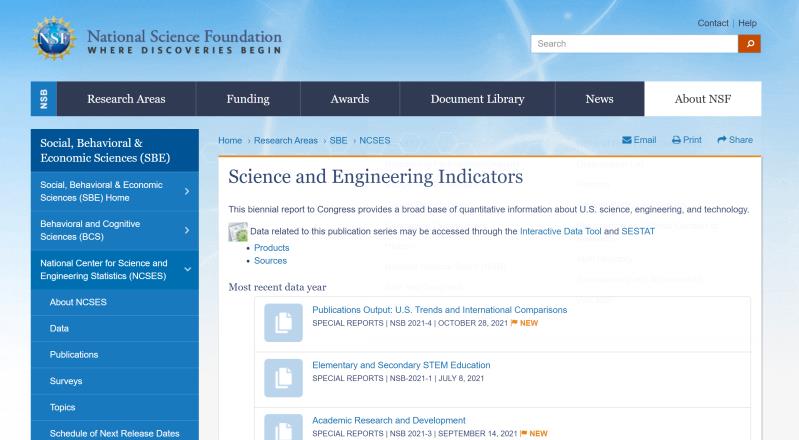Collapse the NCSES sidebar section chevron
The width and height of the screenshot is (799, 440).
pos(187,269)
